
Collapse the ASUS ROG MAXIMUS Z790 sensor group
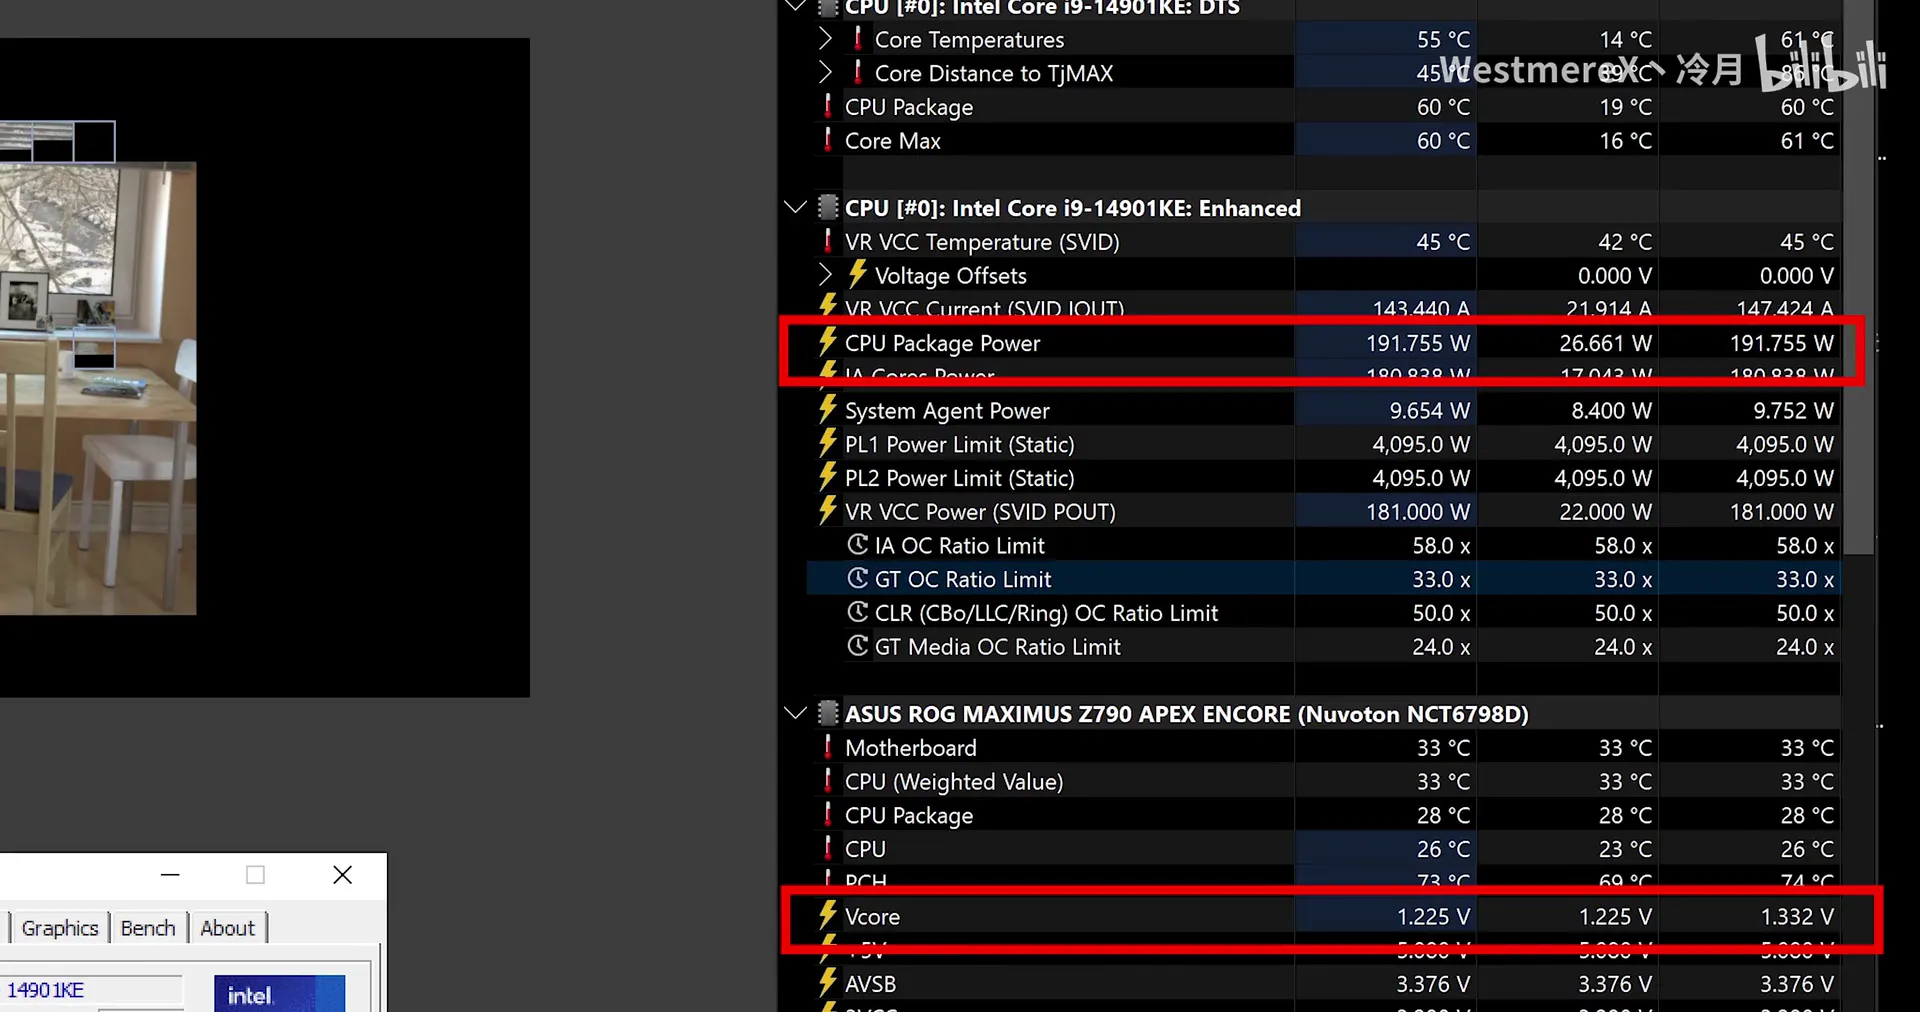(x=795, y=714)
